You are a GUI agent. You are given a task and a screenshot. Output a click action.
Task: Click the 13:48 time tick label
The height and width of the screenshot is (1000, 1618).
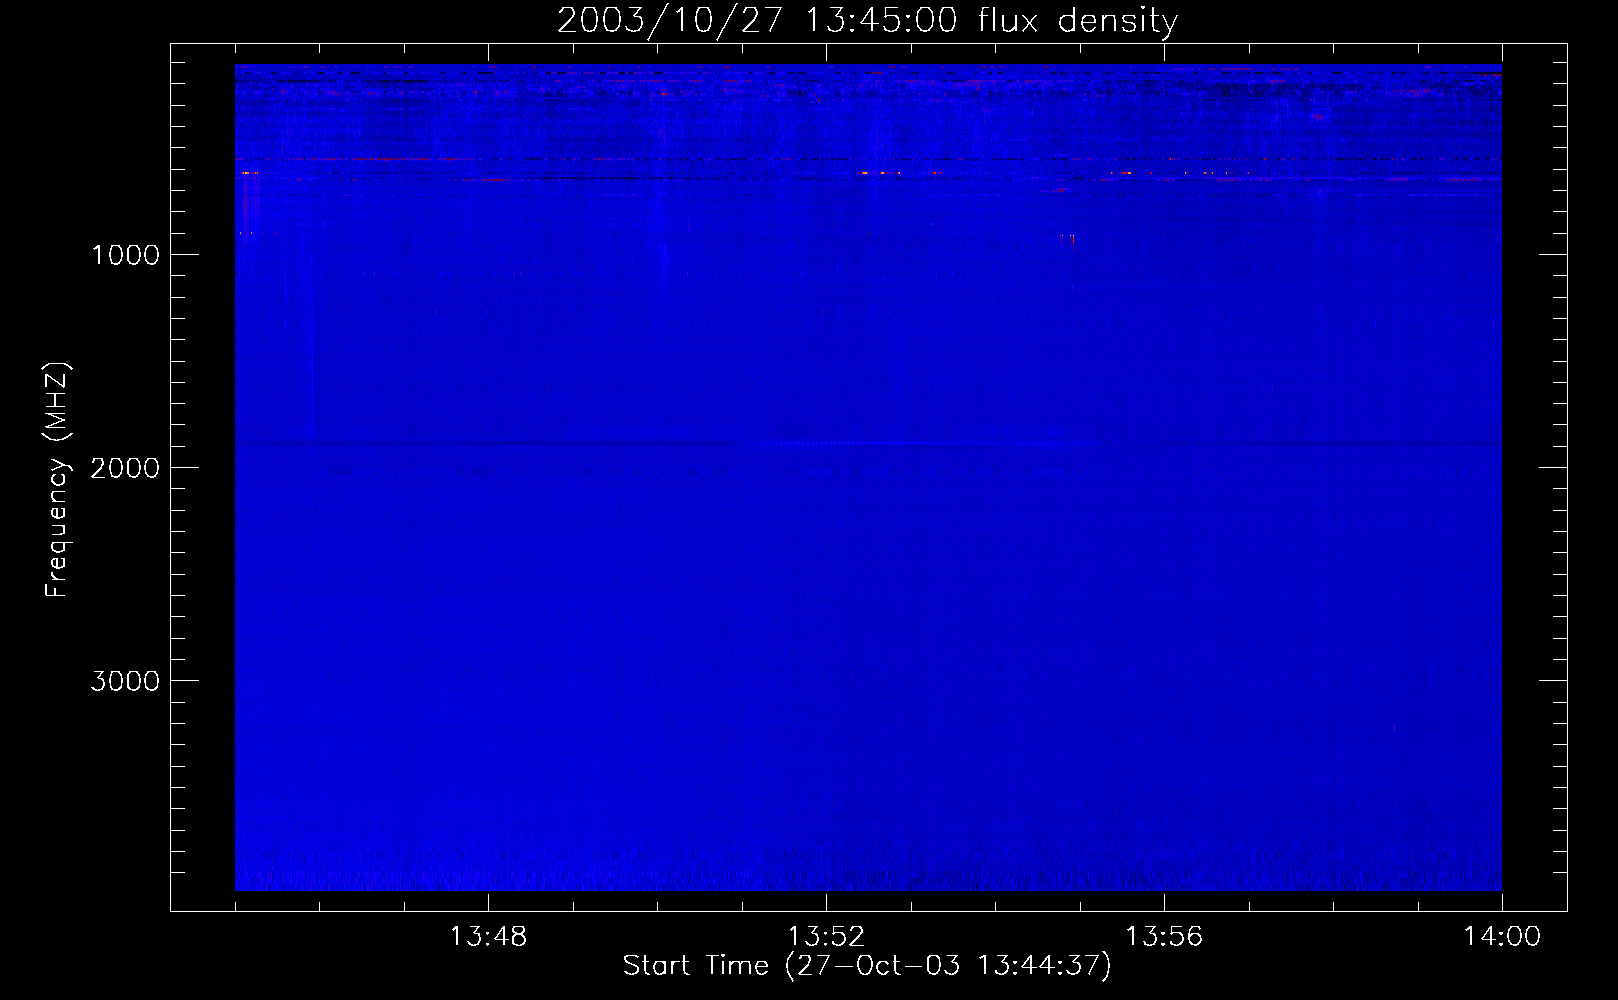[x=488, y=937]
